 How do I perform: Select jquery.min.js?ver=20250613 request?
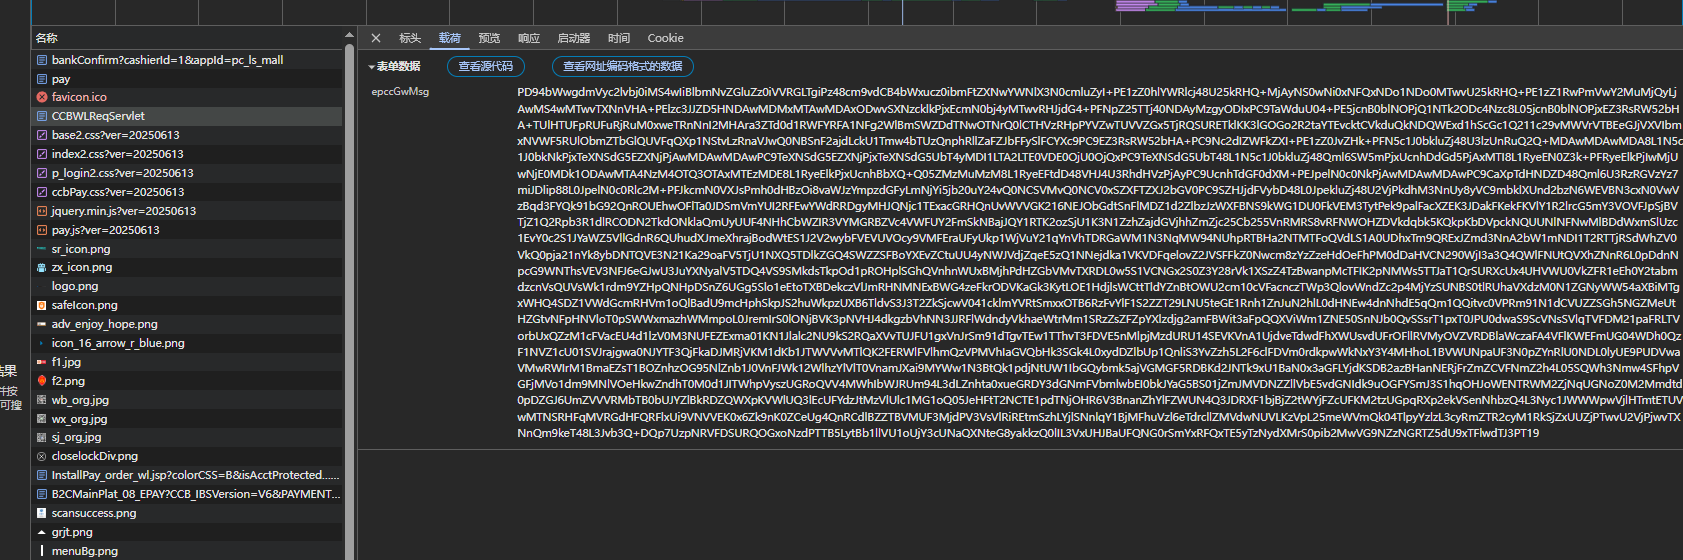point(188,211)
